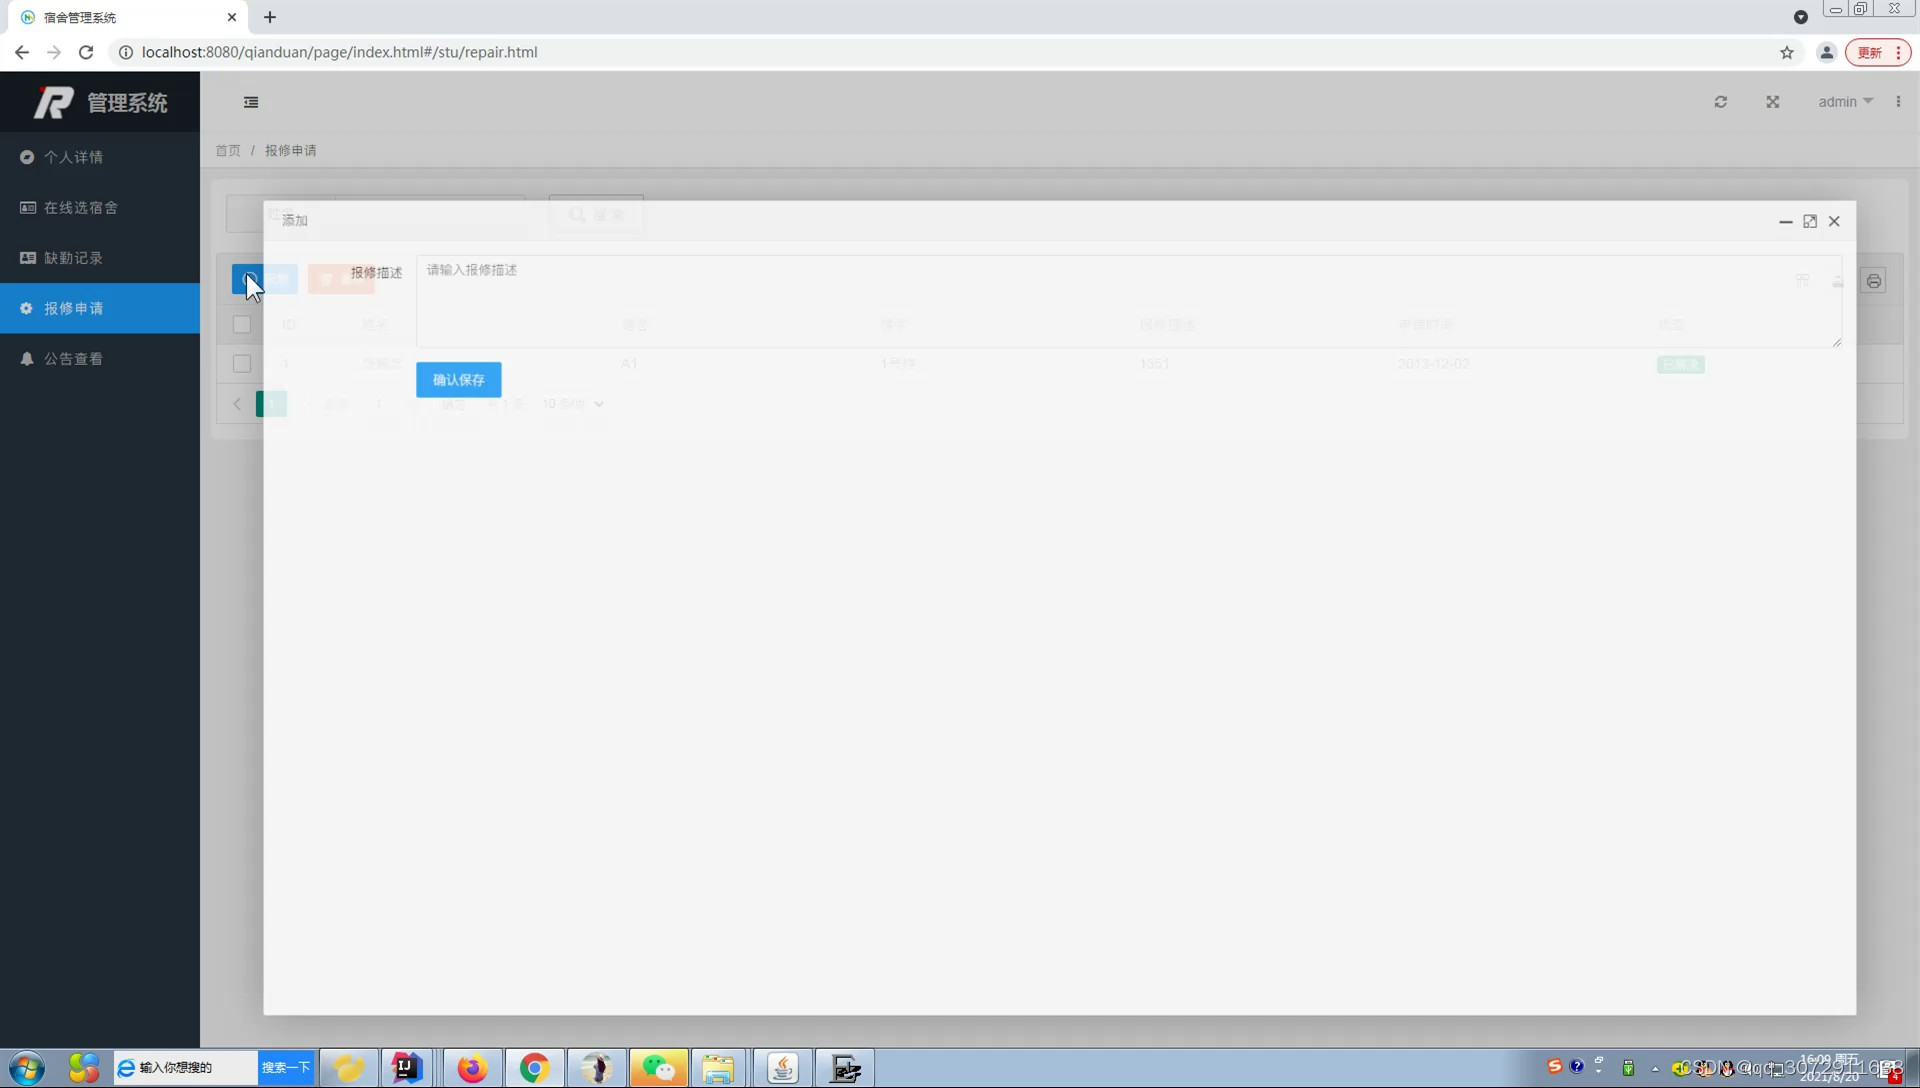Open the Chrome profile icon
This screenshot has width=1920, height=1088.
[1826, 52]
